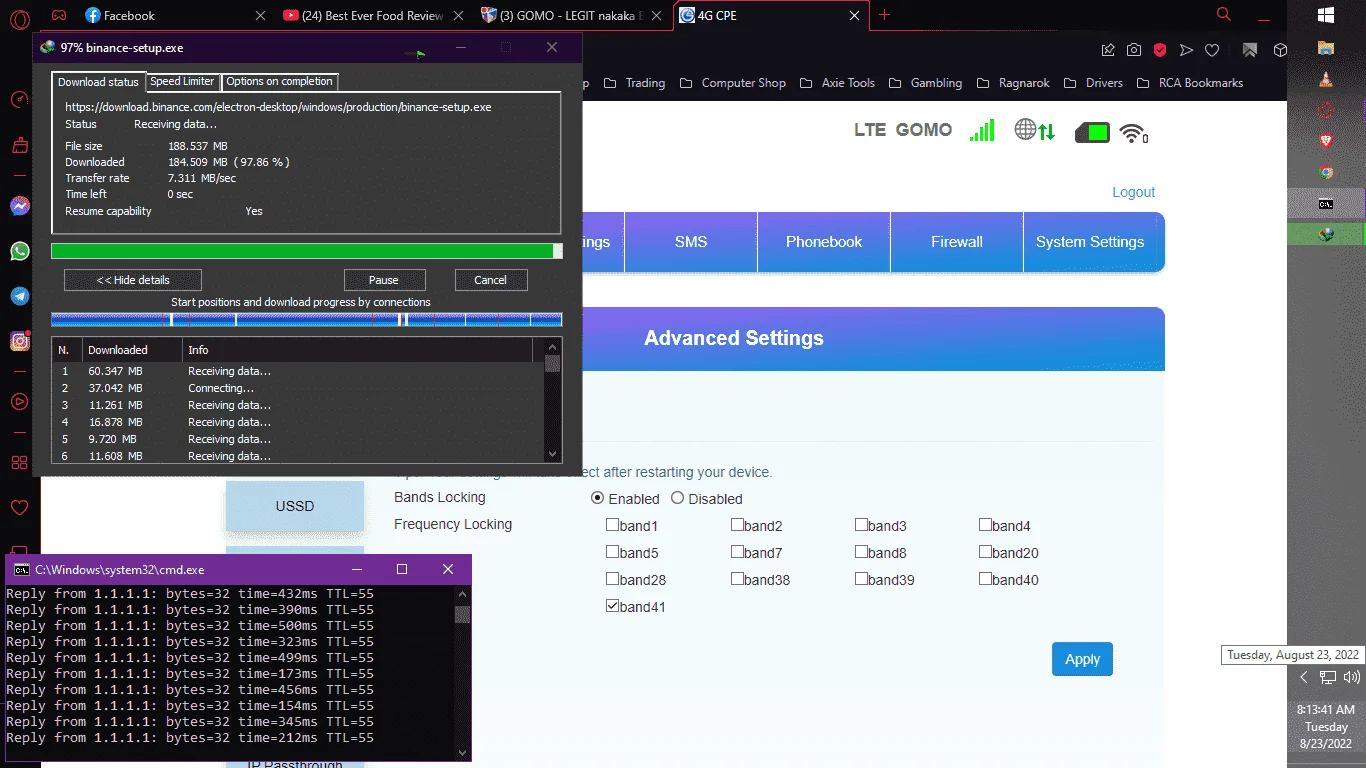Open Google Chrome from the taskbar

[1326, 172]
